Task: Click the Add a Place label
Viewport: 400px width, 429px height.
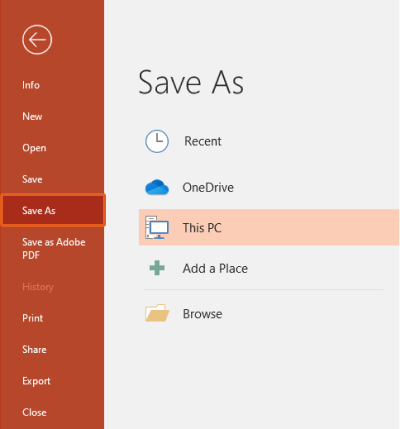Action: point(215,268)
